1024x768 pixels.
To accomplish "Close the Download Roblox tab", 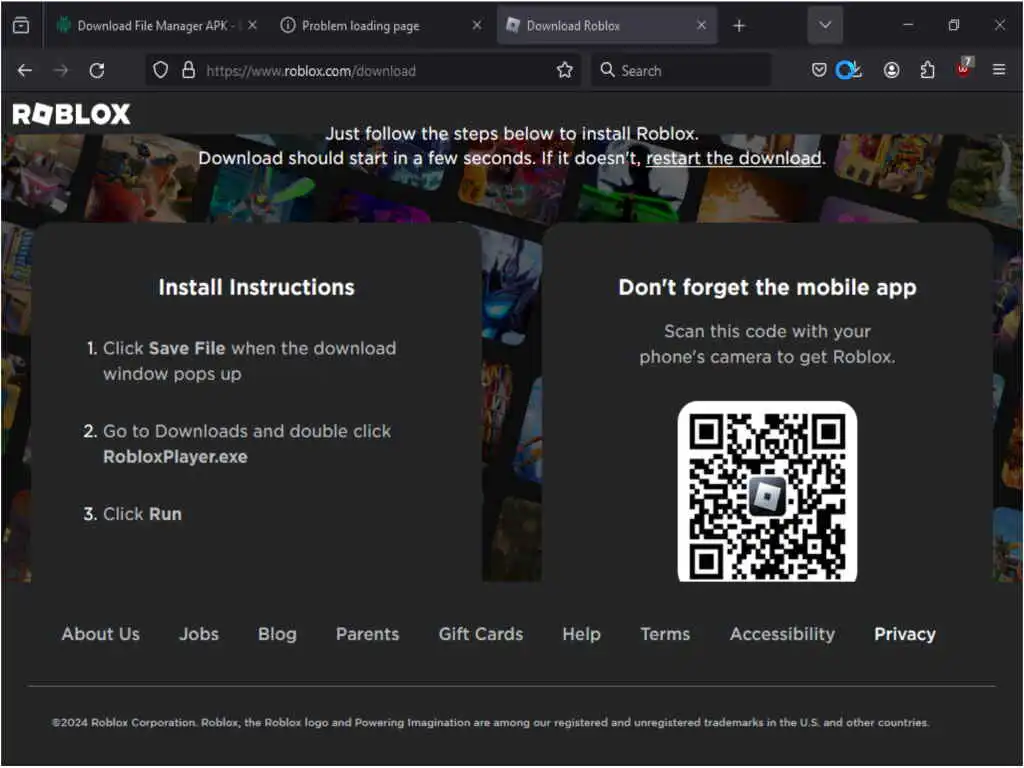I will (x=701, y=25).
